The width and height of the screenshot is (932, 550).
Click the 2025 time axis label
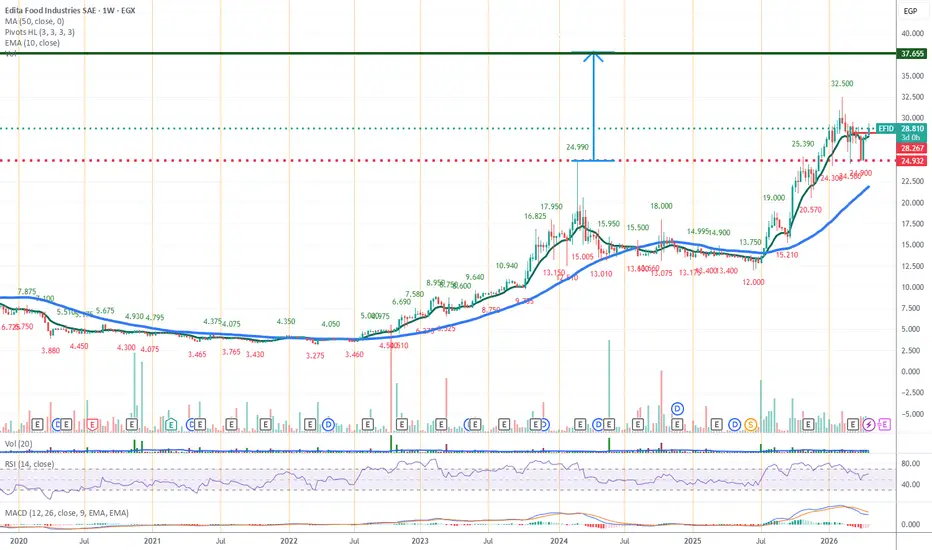[x=692, y=540]
